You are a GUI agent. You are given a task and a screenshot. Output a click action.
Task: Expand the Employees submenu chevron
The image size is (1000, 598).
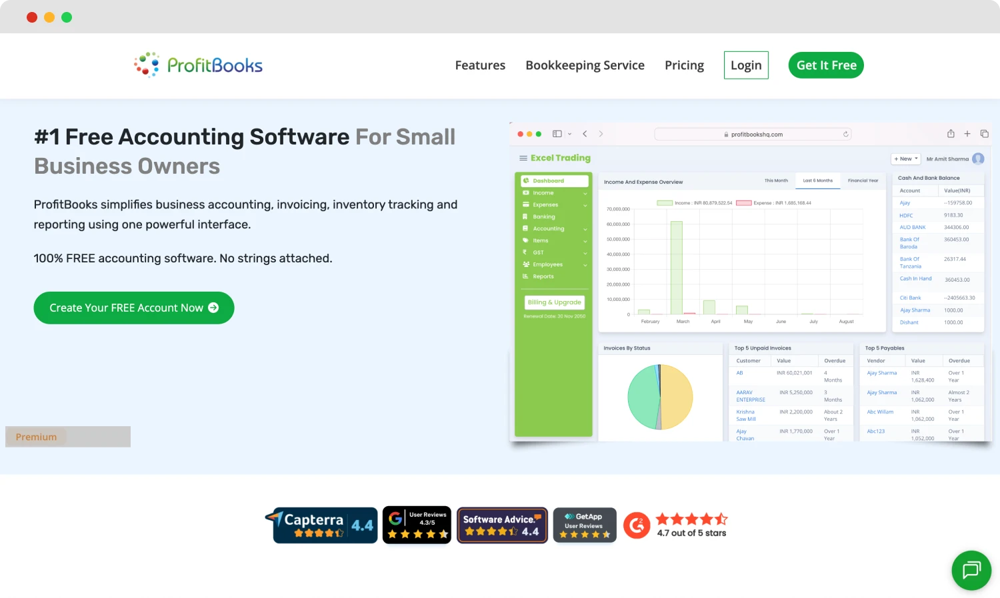point(586,265)
